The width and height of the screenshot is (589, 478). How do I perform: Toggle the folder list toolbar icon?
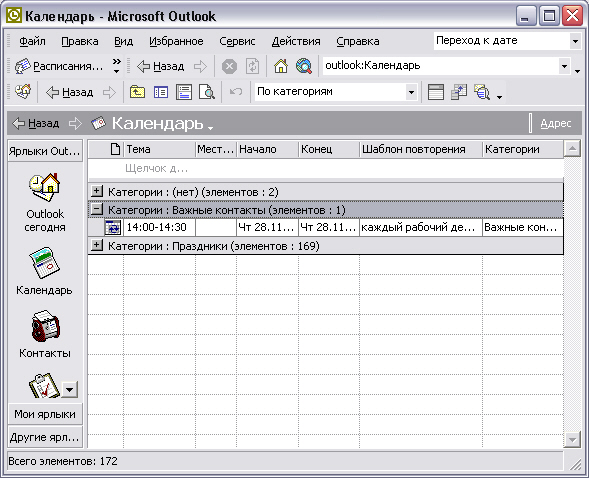click(161, 92)
